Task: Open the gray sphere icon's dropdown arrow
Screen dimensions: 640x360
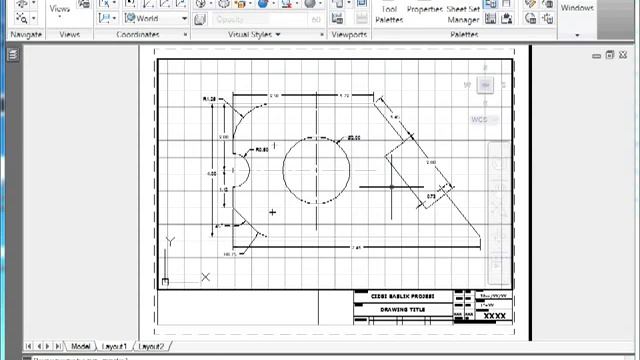Action: click(320, 4)
